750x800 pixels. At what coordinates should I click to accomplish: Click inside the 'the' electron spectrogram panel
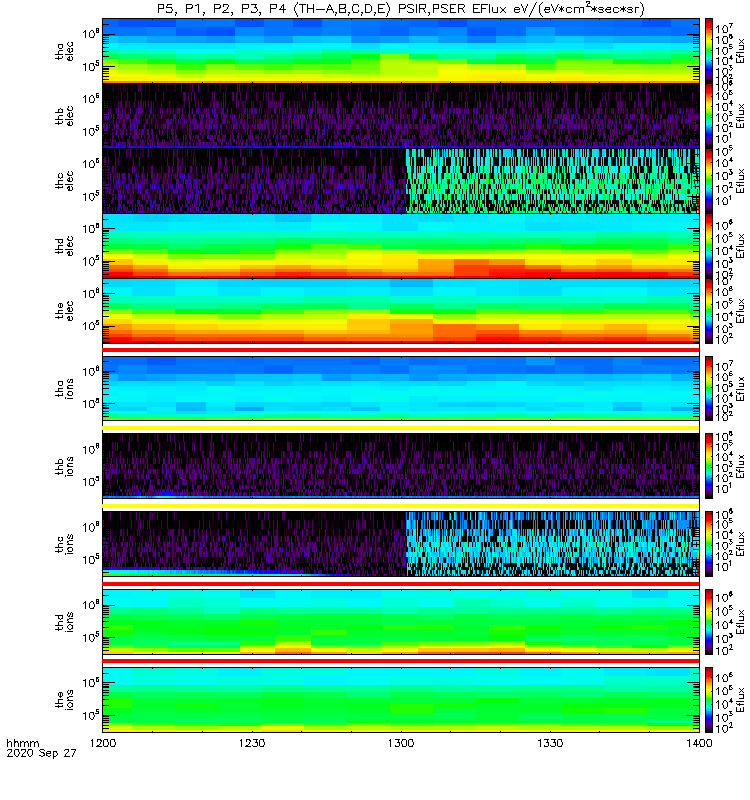401,311
